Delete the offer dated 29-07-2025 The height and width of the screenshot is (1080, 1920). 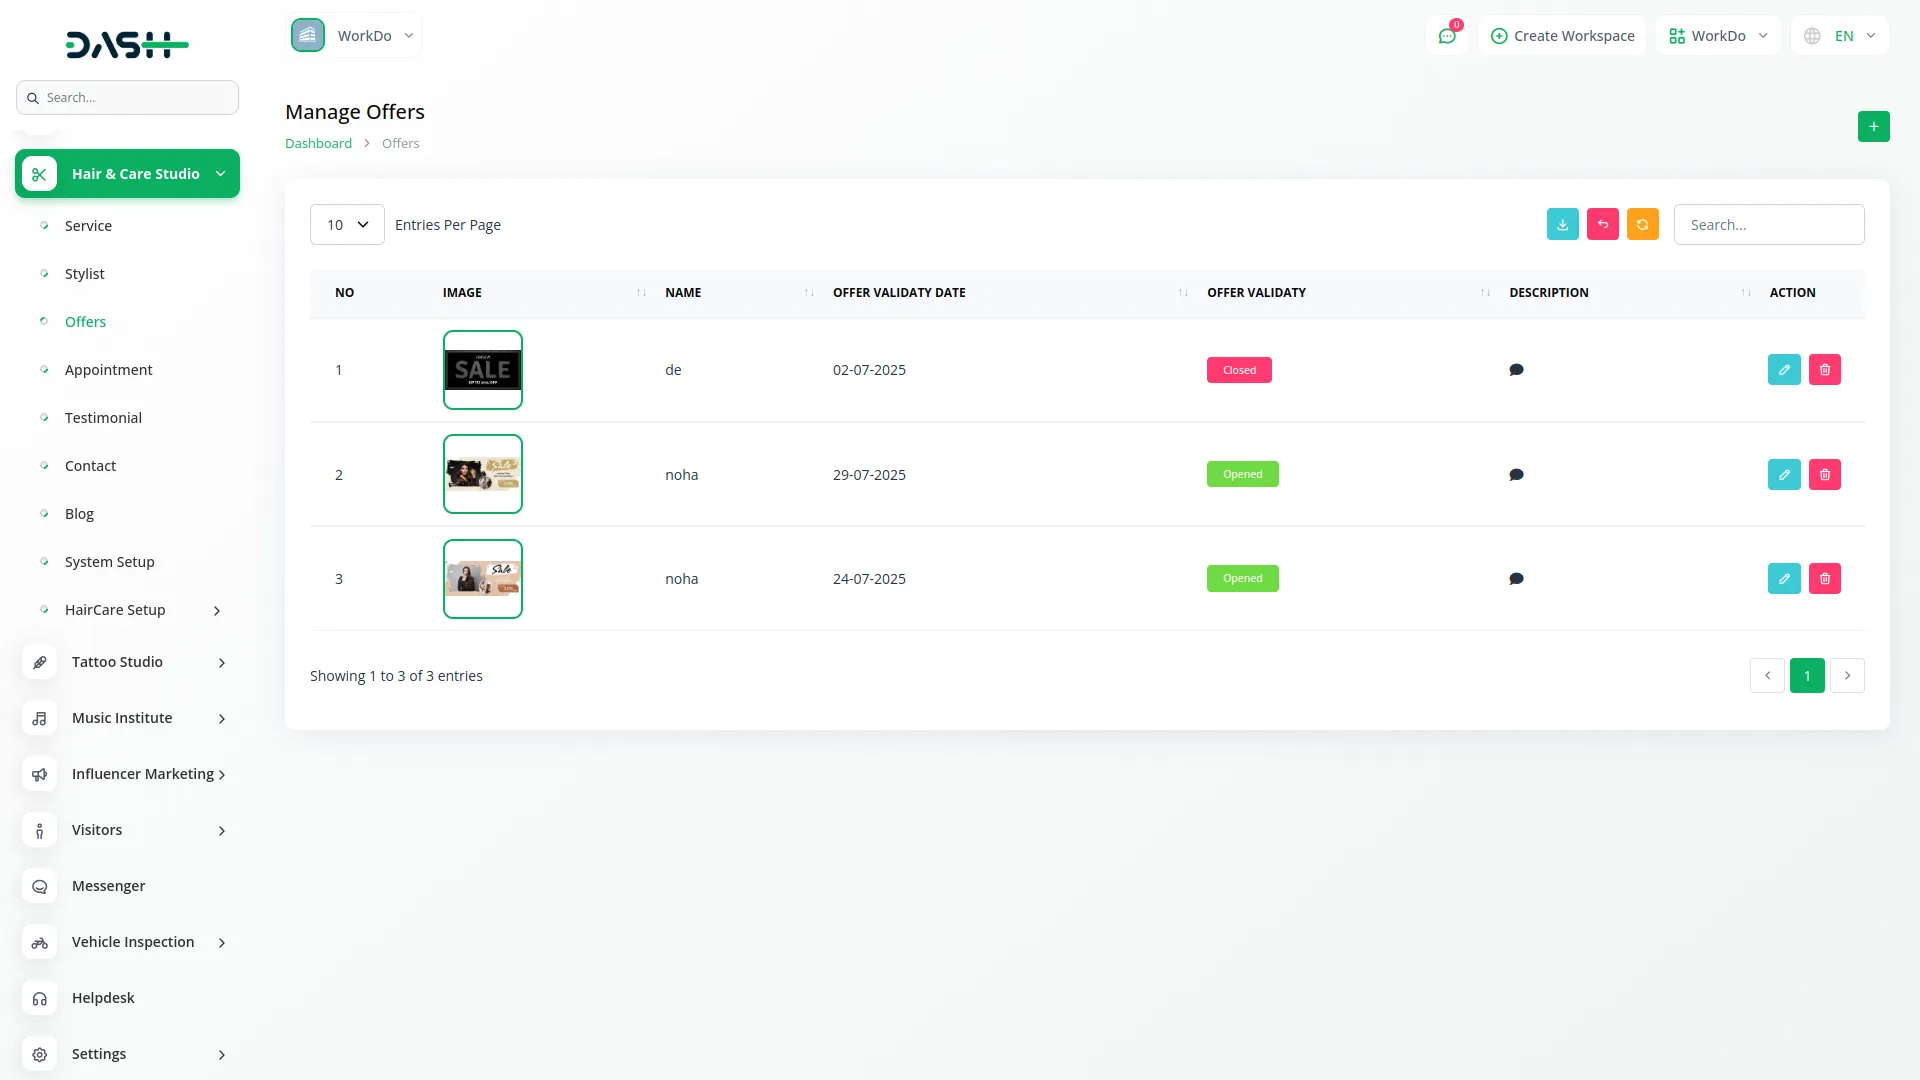coord(1824,475)
